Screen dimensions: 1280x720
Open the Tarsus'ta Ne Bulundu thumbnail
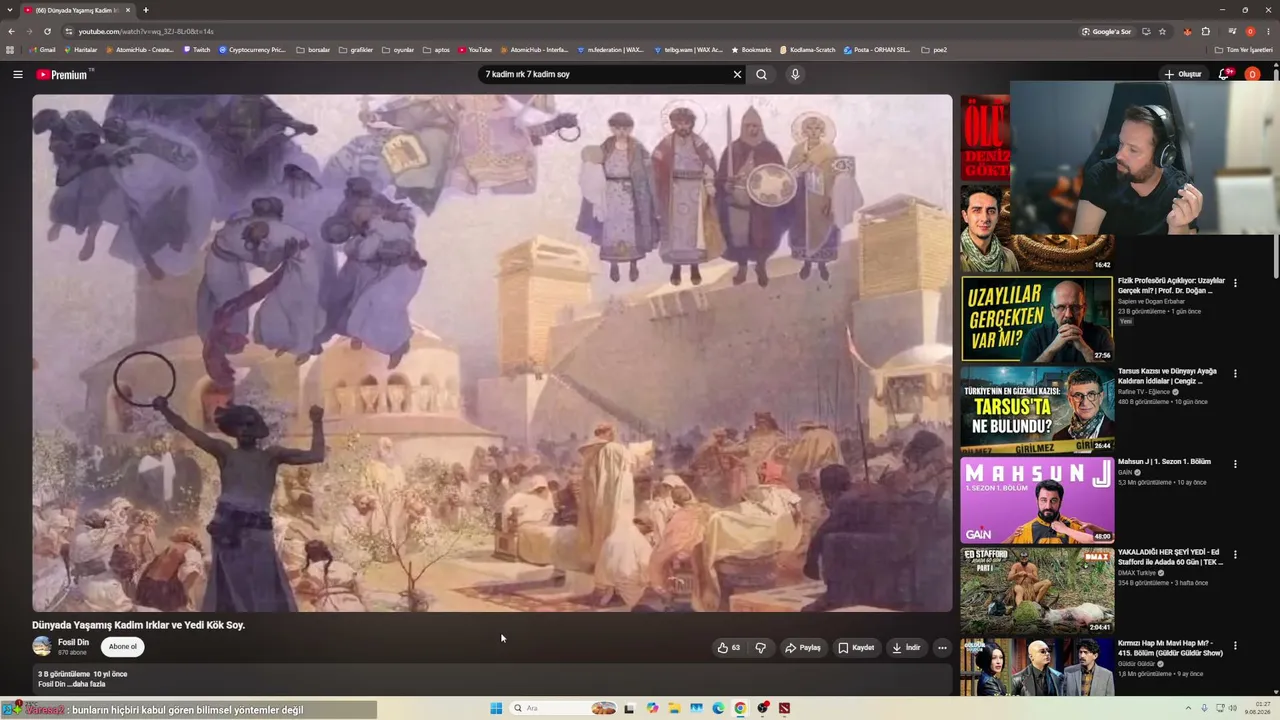coord(1037,410)
